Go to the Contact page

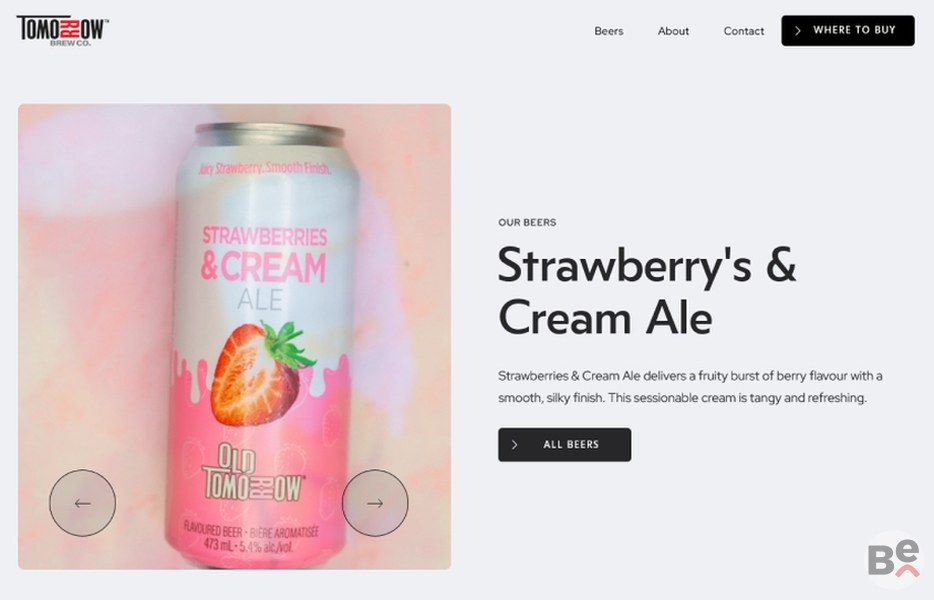pos(743,31)
